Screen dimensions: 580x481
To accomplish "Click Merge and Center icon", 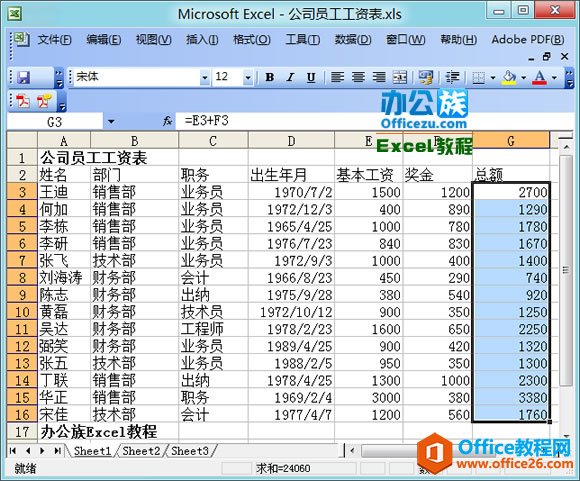I will click(x=400, y=77).
